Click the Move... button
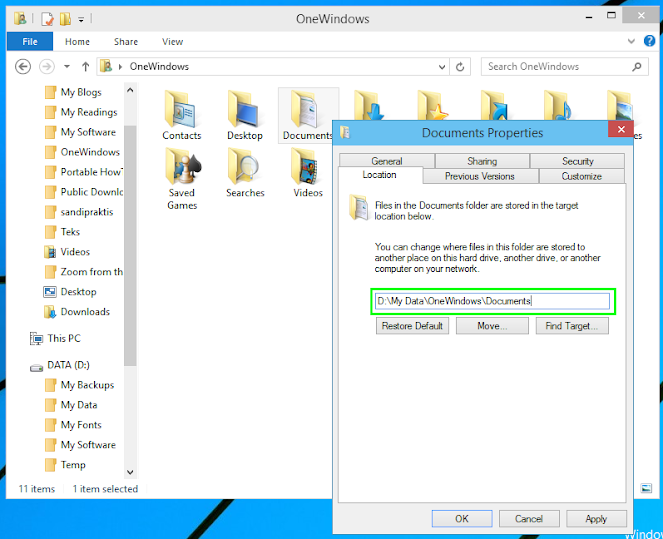This screenshot has width=663, height=539. coord(492,326)
